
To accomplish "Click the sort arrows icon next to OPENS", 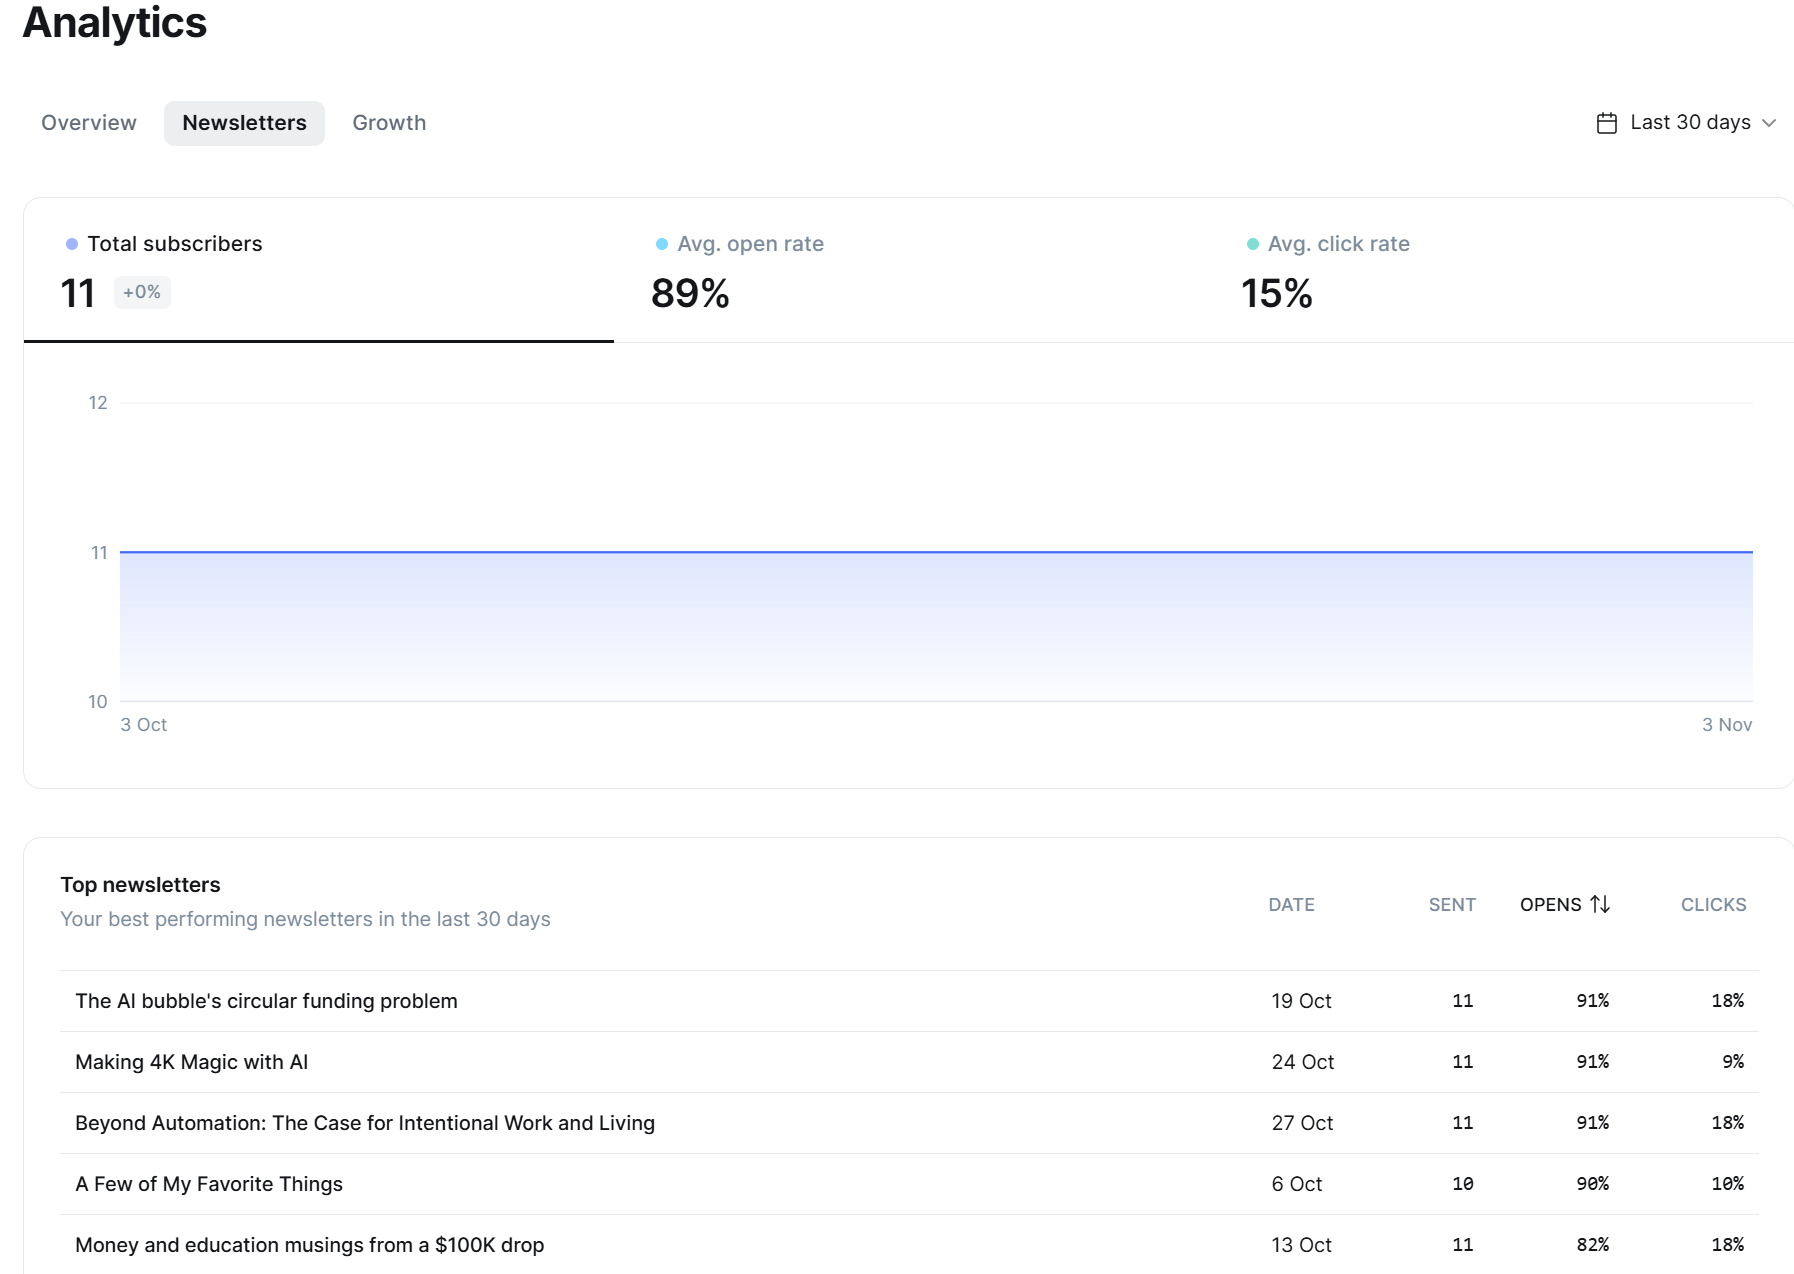I will [1600, 904].
